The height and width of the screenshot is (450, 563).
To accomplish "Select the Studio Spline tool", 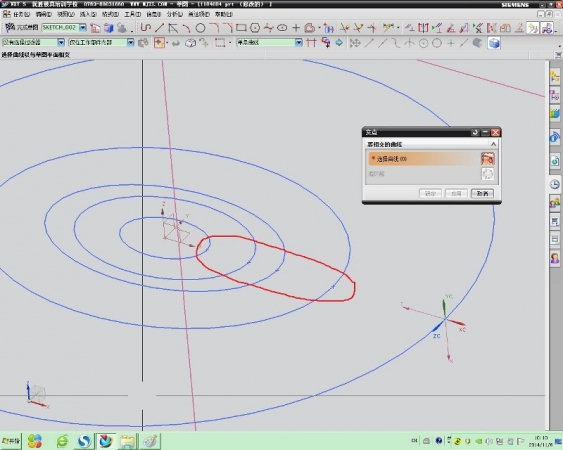I will (268, 28).
